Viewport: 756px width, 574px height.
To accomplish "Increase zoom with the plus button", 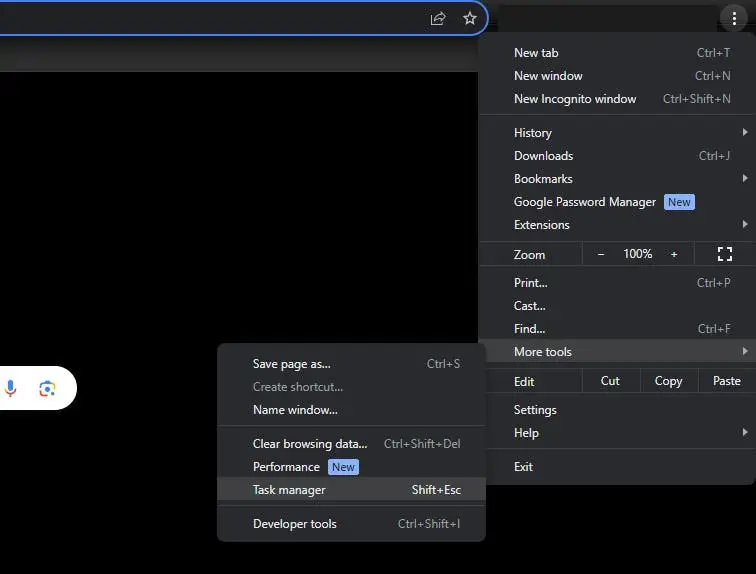I will (674, 254).
